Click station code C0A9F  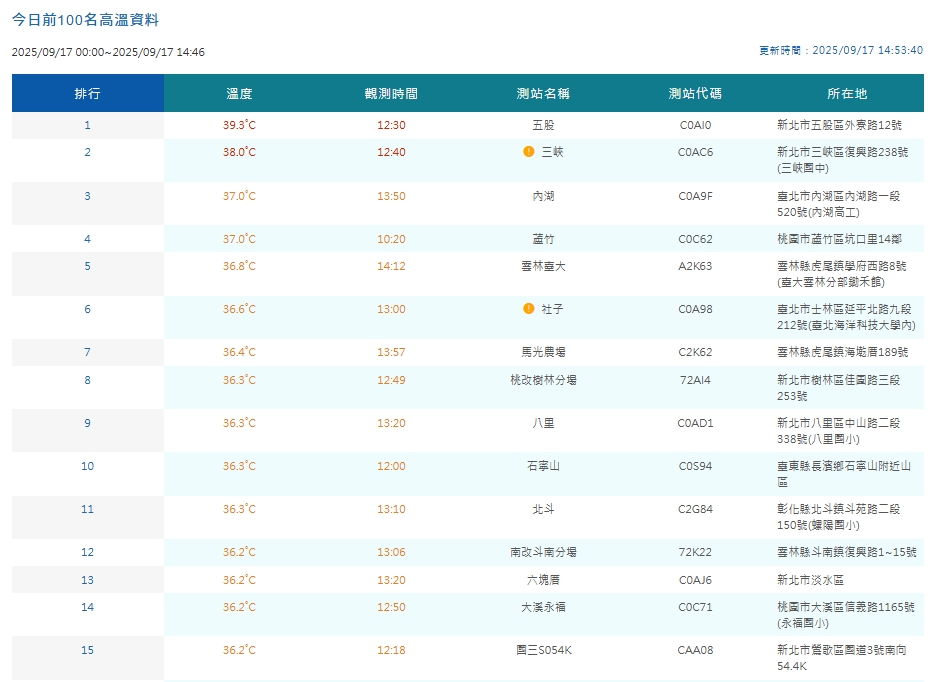695,196
